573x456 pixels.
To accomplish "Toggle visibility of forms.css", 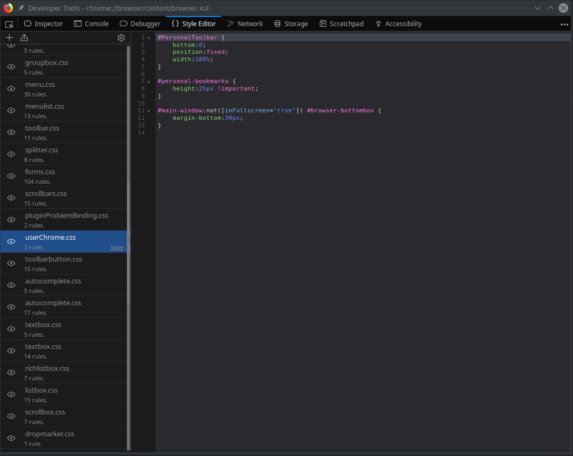I will pyautogui.click(x=11, y=176).
